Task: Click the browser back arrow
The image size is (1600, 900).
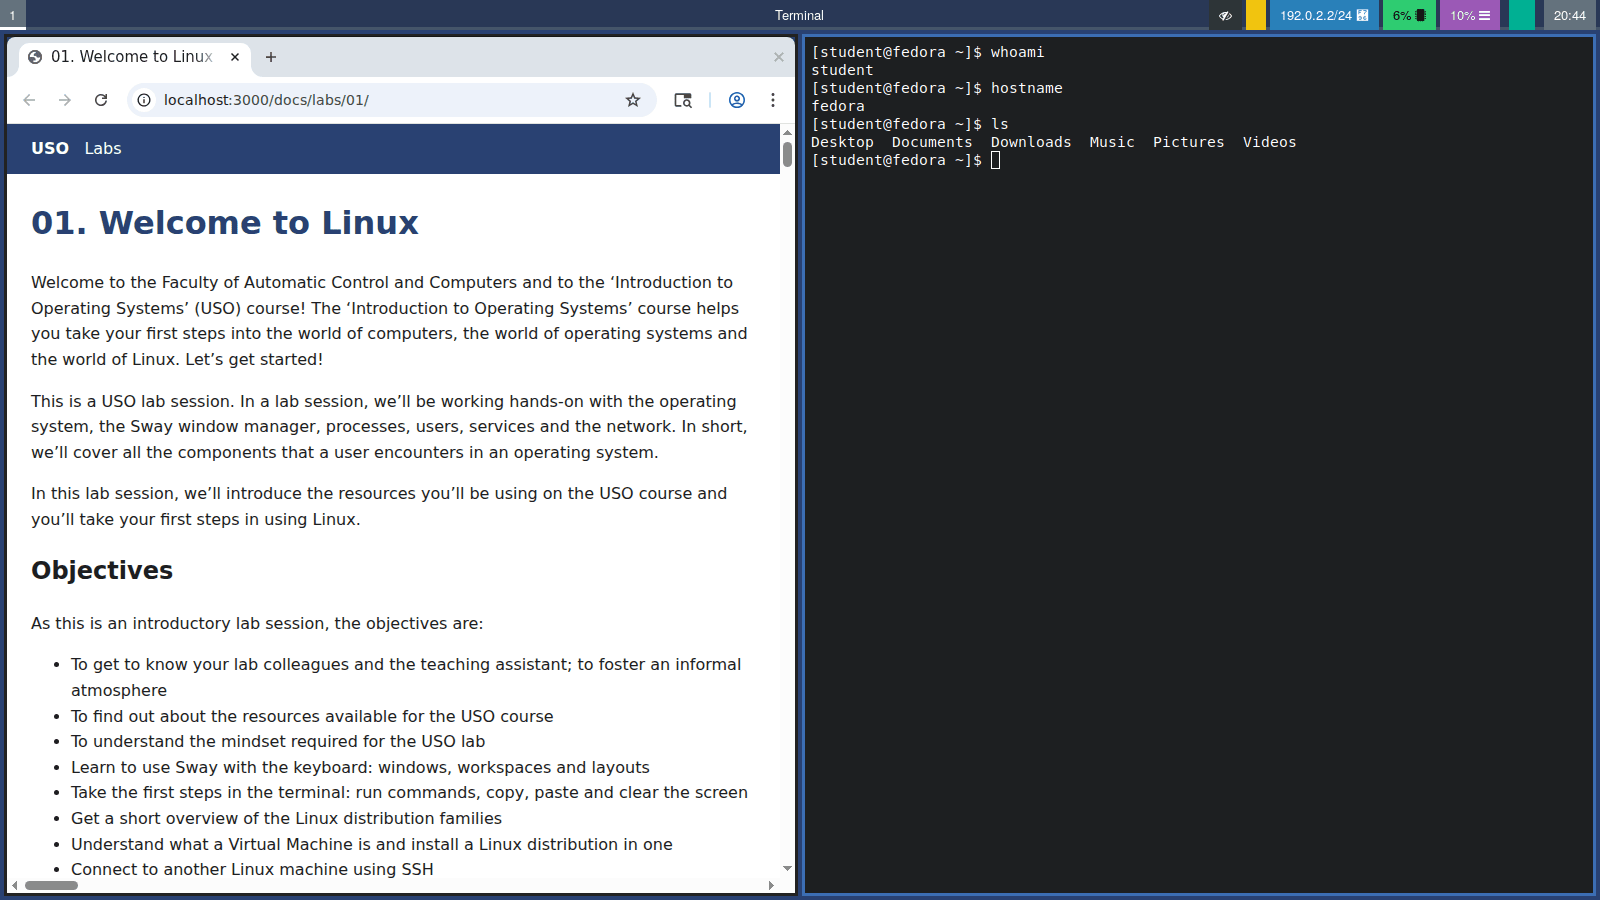Action: tap(29, 100)
